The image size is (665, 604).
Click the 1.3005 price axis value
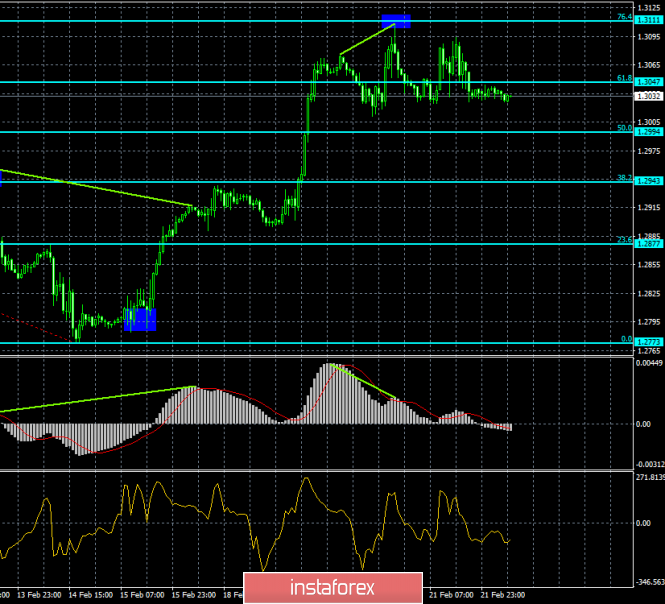pos(649,122)
